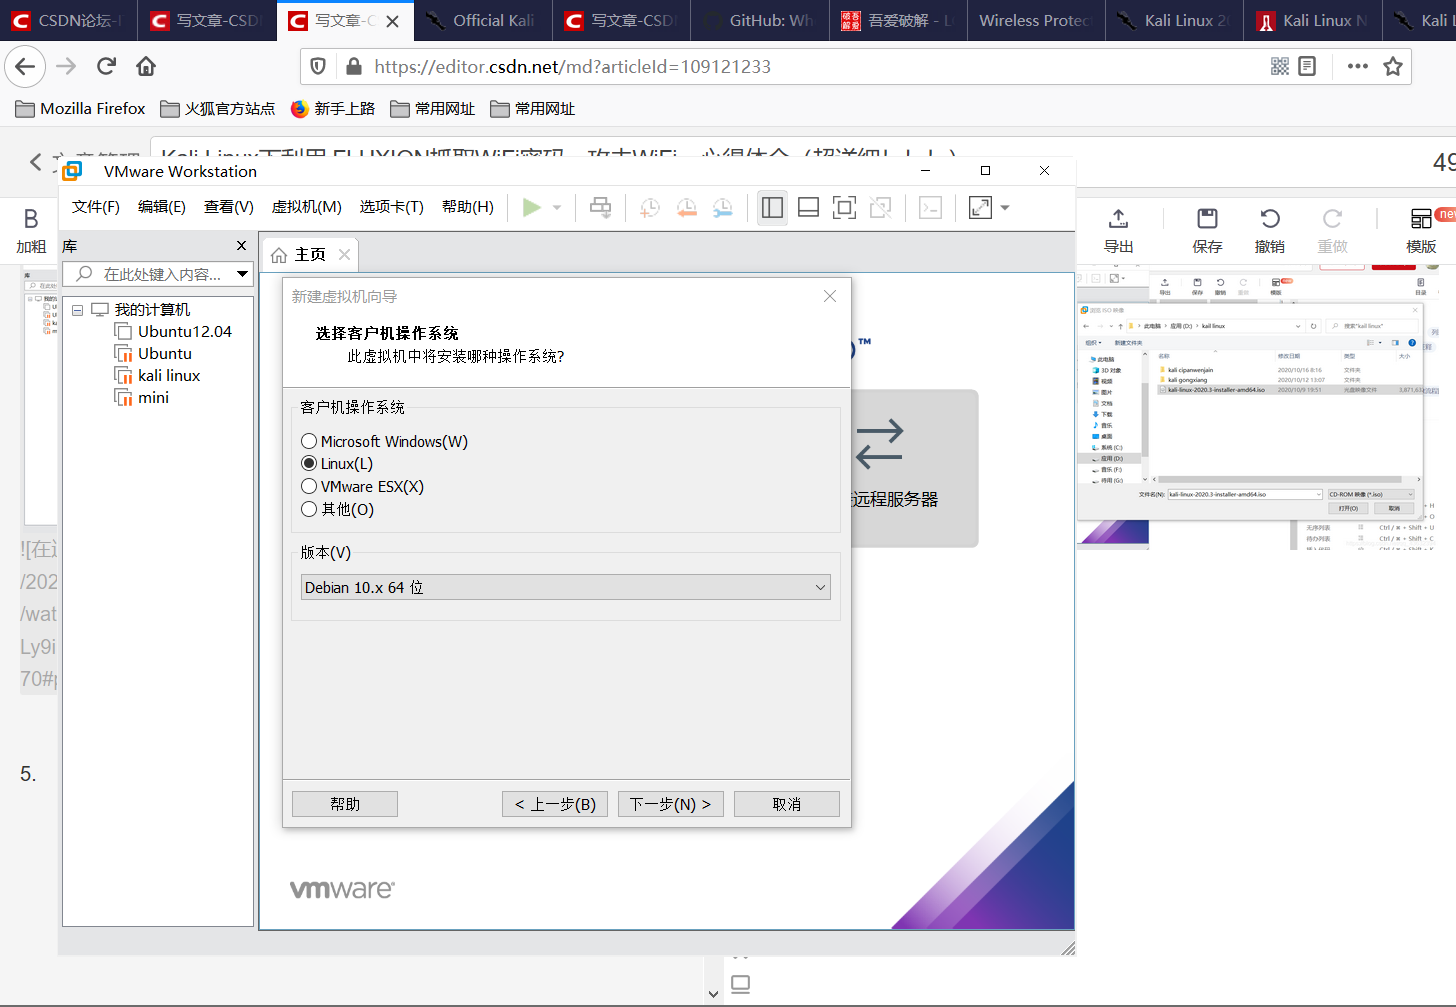Click the Revert Snapshot toolbar icon

(686, 207)
